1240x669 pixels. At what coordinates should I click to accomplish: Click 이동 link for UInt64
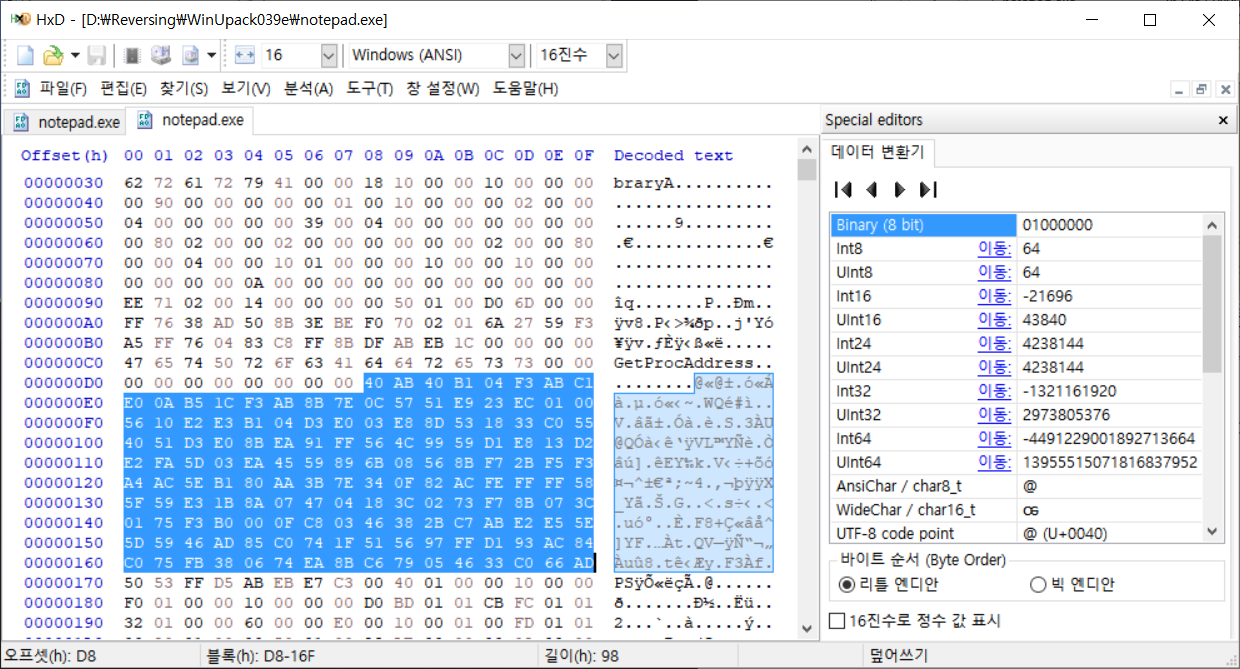point(994,462)
